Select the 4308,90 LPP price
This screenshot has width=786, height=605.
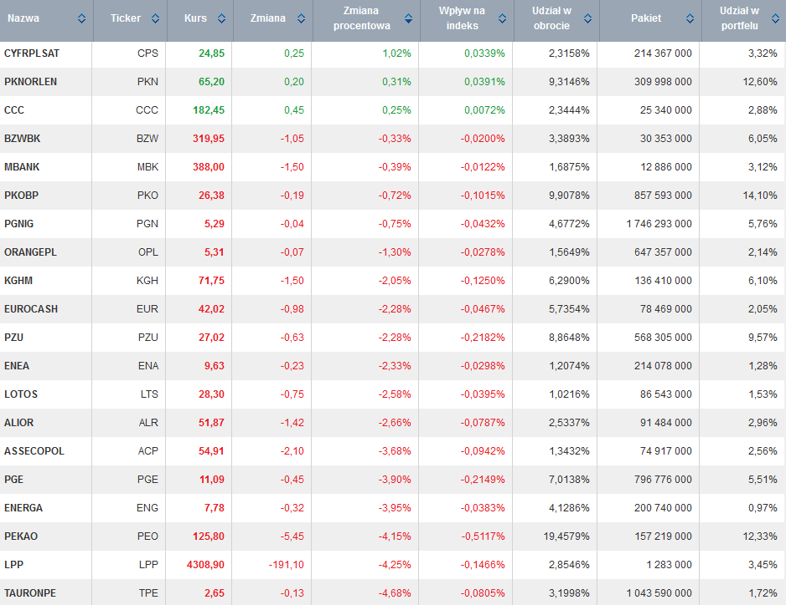tap(206, 564)
